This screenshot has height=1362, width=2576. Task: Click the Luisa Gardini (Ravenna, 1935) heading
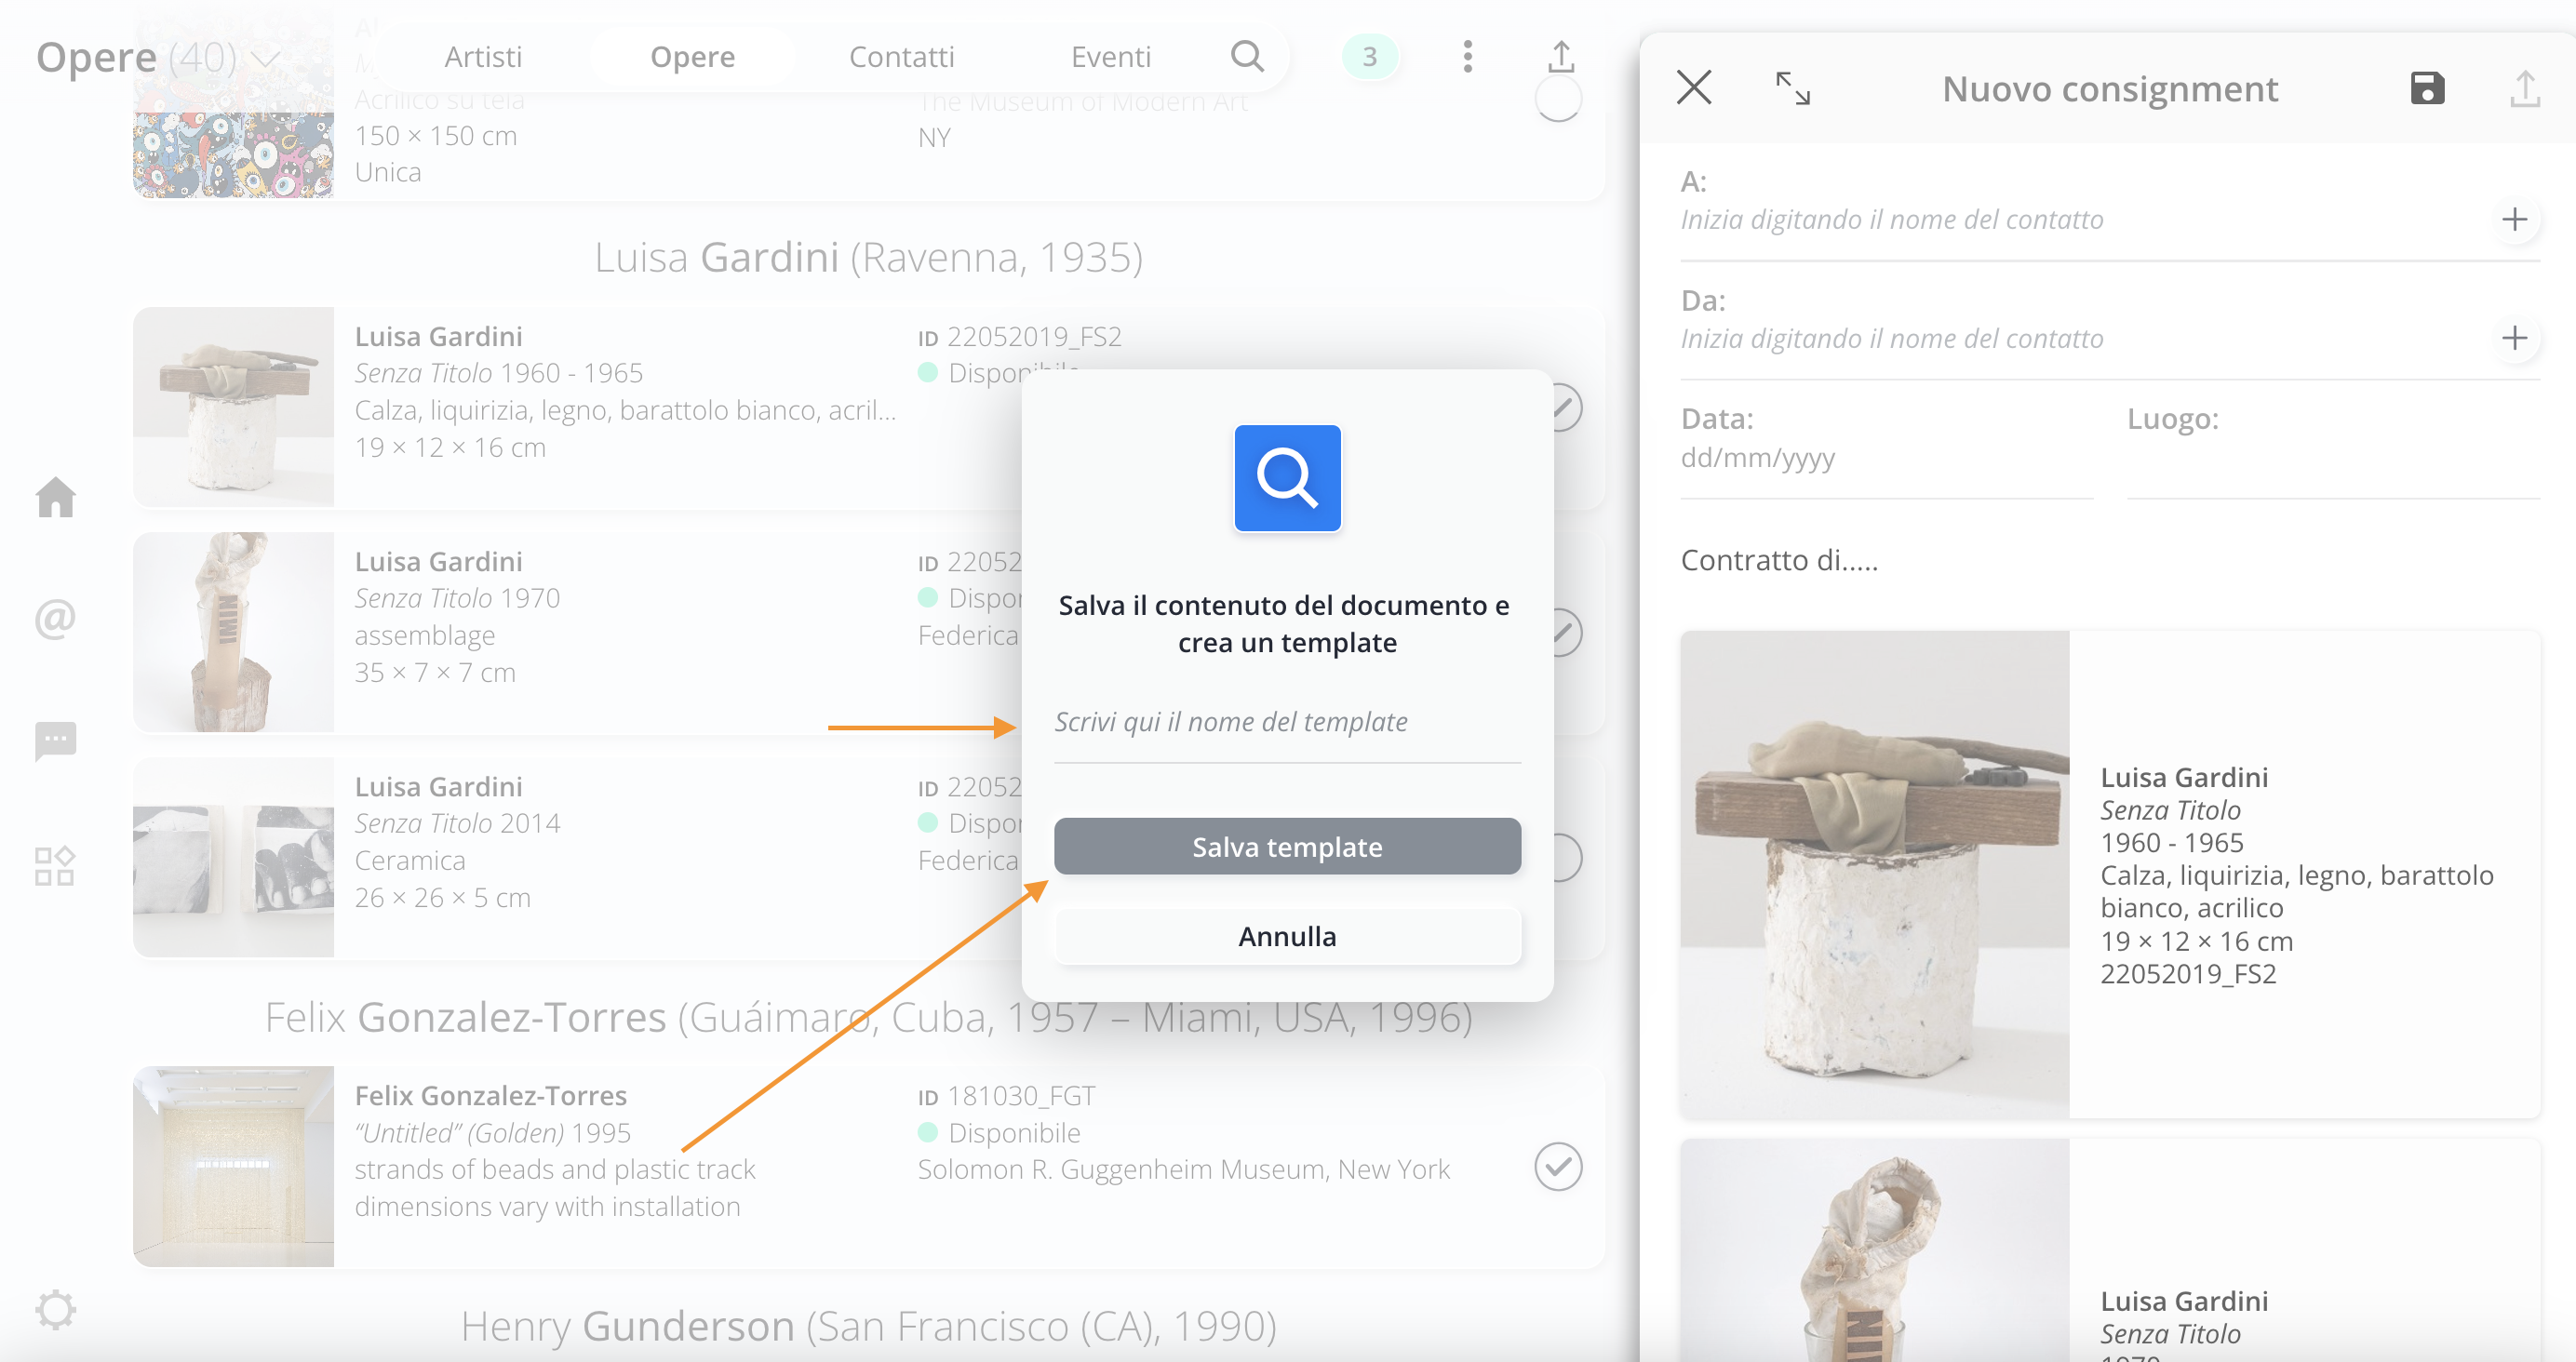pyautogui.click(x=868, y=257)
